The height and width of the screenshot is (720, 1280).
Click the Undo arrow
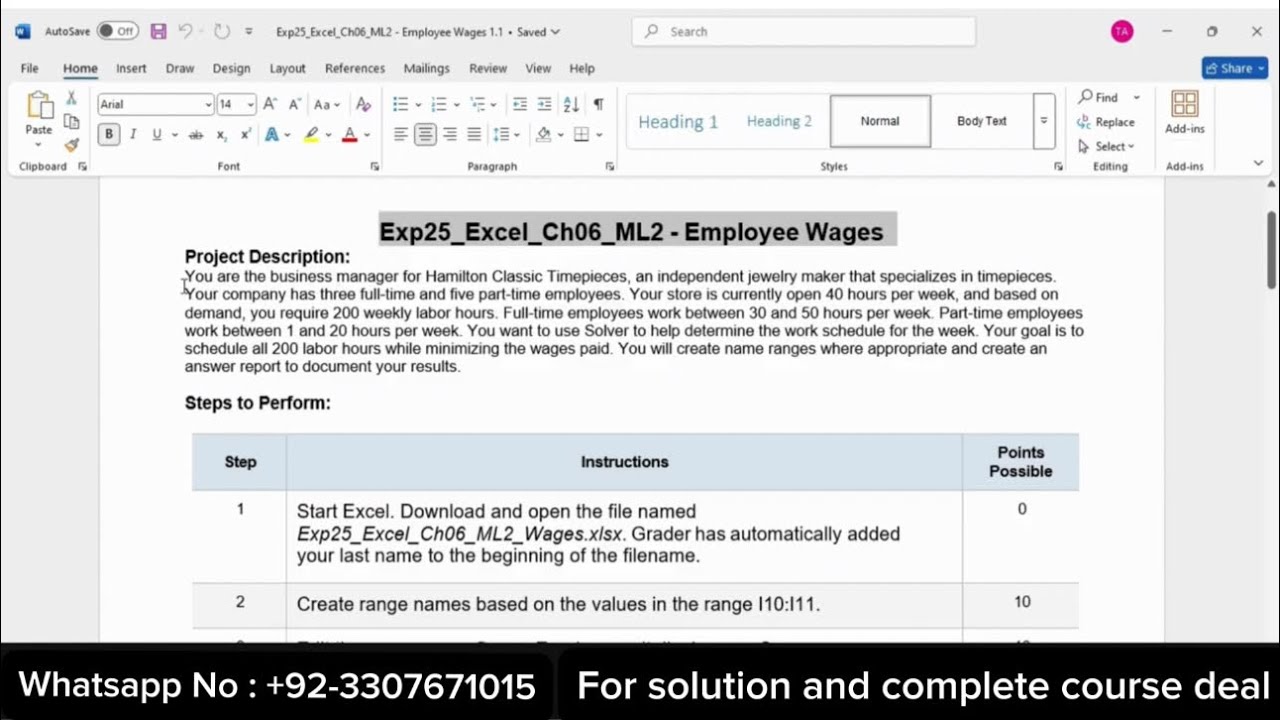tap(185, 31)
